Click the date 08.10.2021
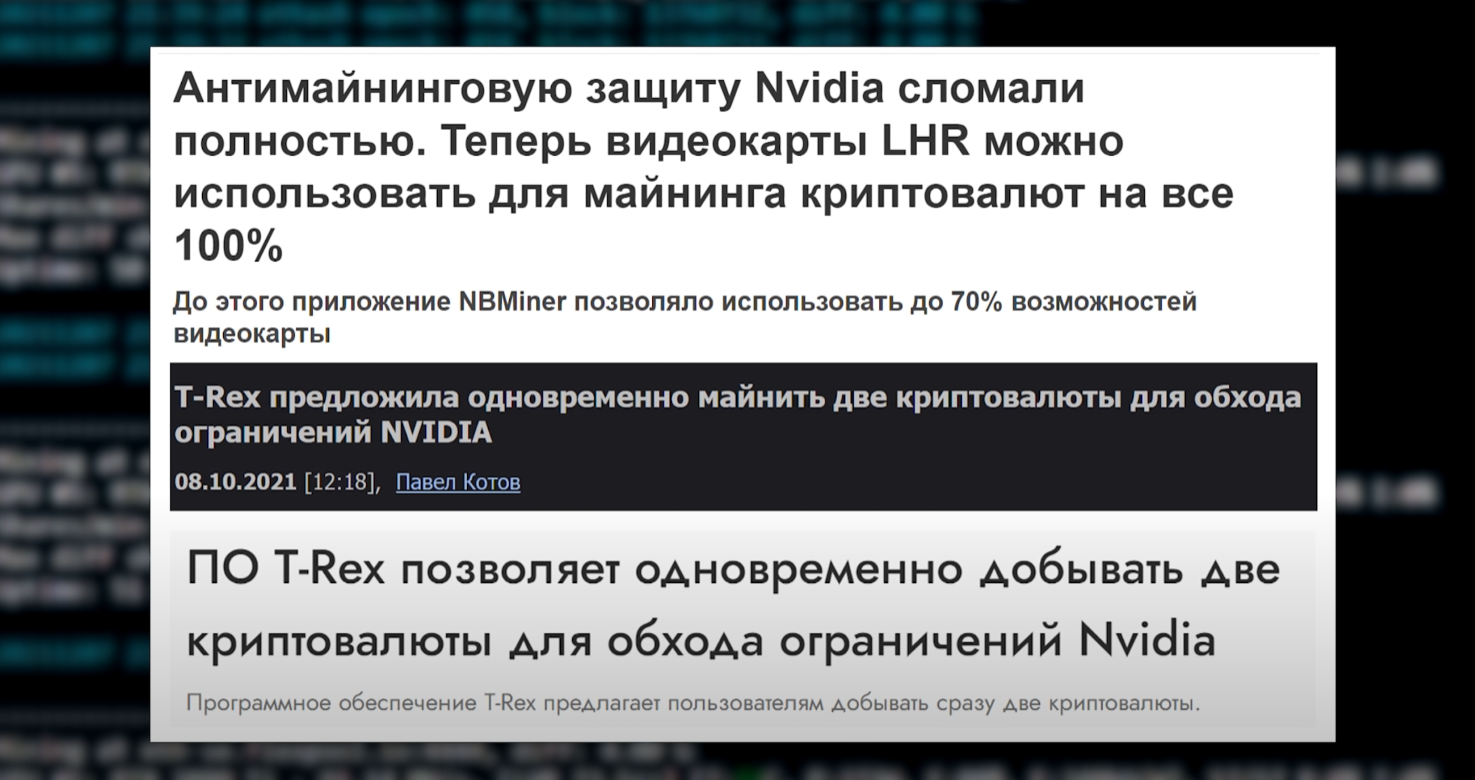 (235, 483)
